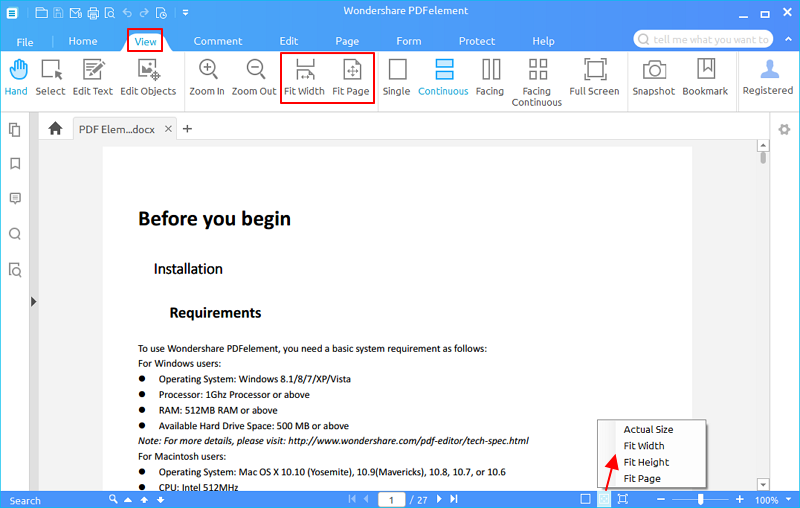Open the Page tab

(x=347, y=41)
